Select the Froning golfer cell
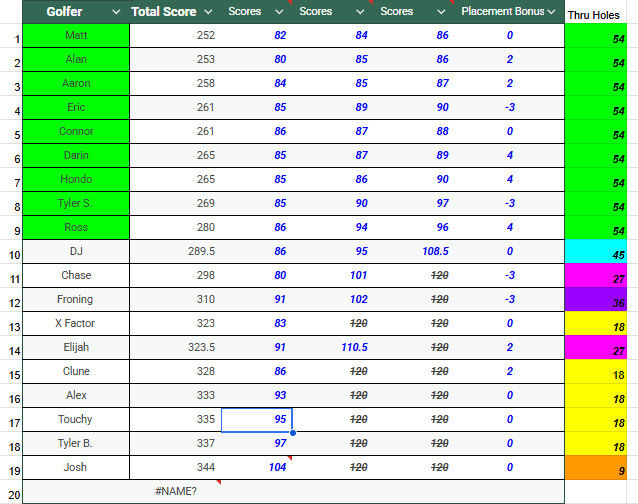This screenshot has height=504, width=638. pyautogui.click(x=76, y=299)
